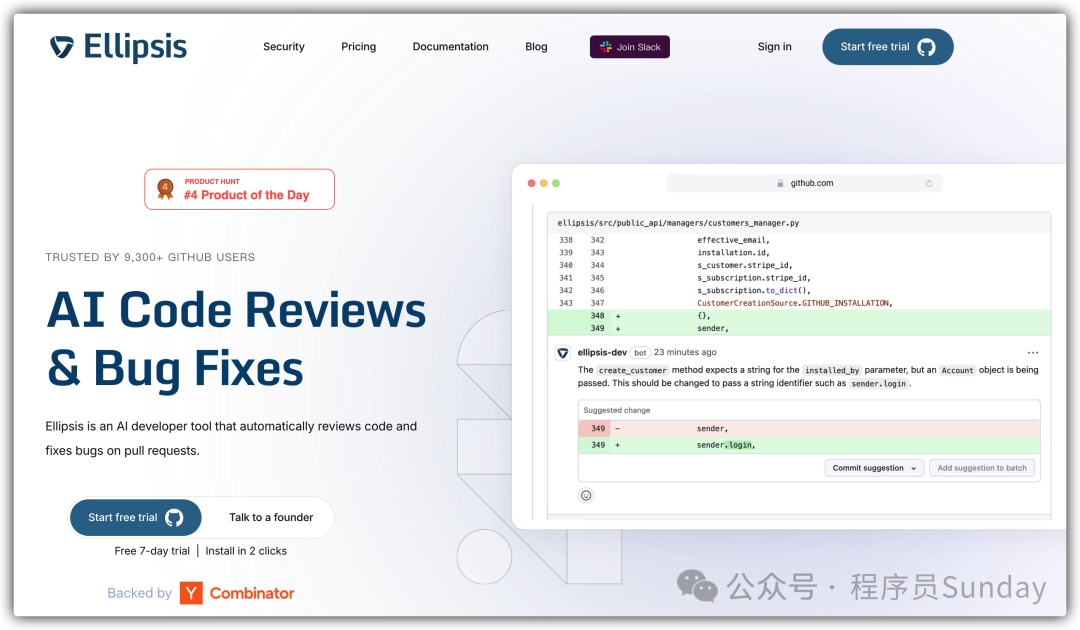Click the customers_manager.py file path

point(678,223)
